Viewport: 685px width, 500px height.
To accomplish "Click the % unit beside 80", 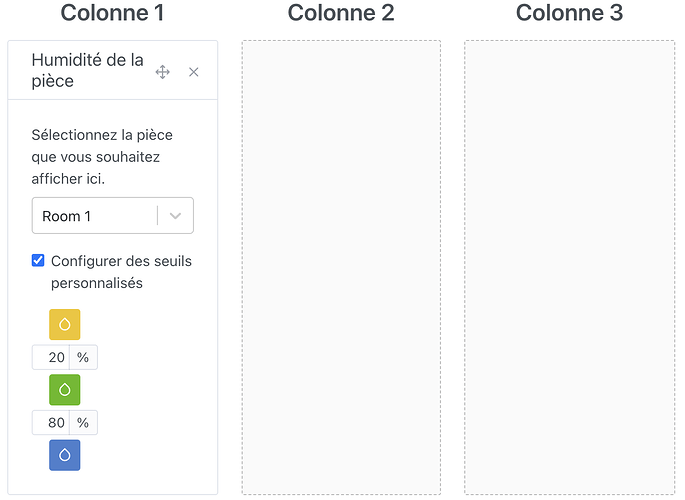I will (x=83, y=423).
